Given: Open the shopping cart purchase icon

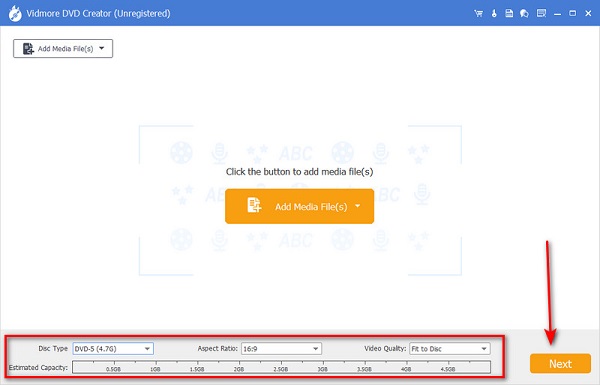Looking at the screenshot, I should pos(478,13).
